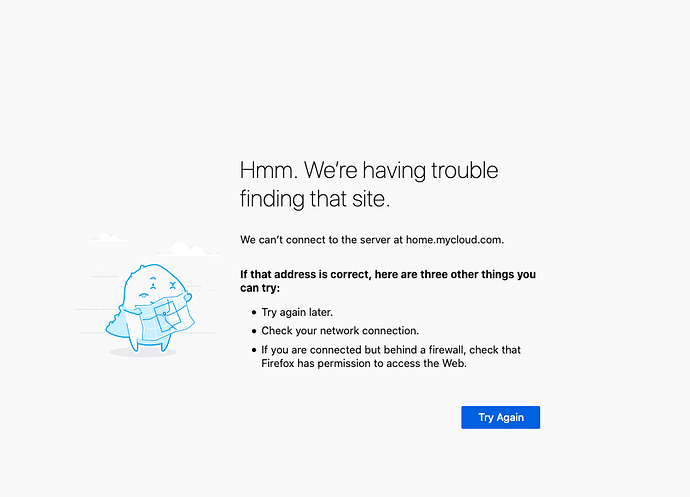Screen dimensions: 690x497
Task: Click the dinosaur's dizzy face
Action: pyautogui.click(x=159, y=286)
